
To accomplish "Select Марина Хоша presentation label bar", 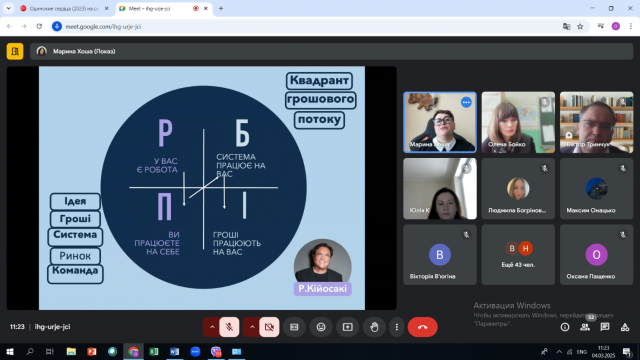I will tap(331, 51).
